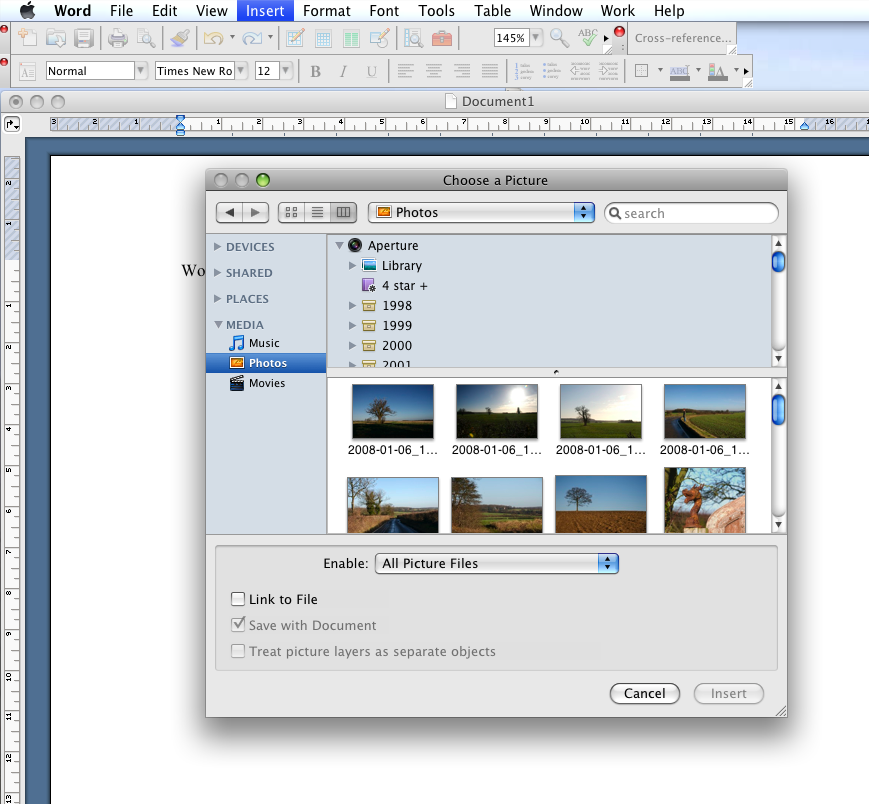The image size is (869, 804).
Task: Toggle the Save with Document checkbox
Action: click(238, 625)
